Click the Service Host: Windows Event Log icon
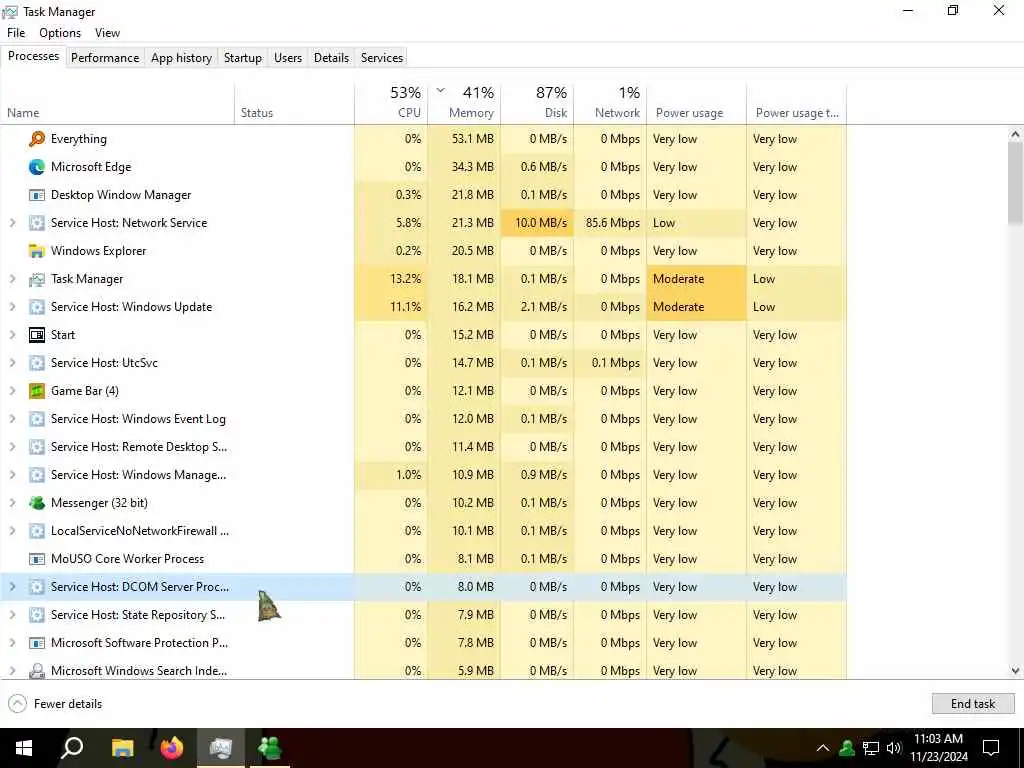 point(37,419)
